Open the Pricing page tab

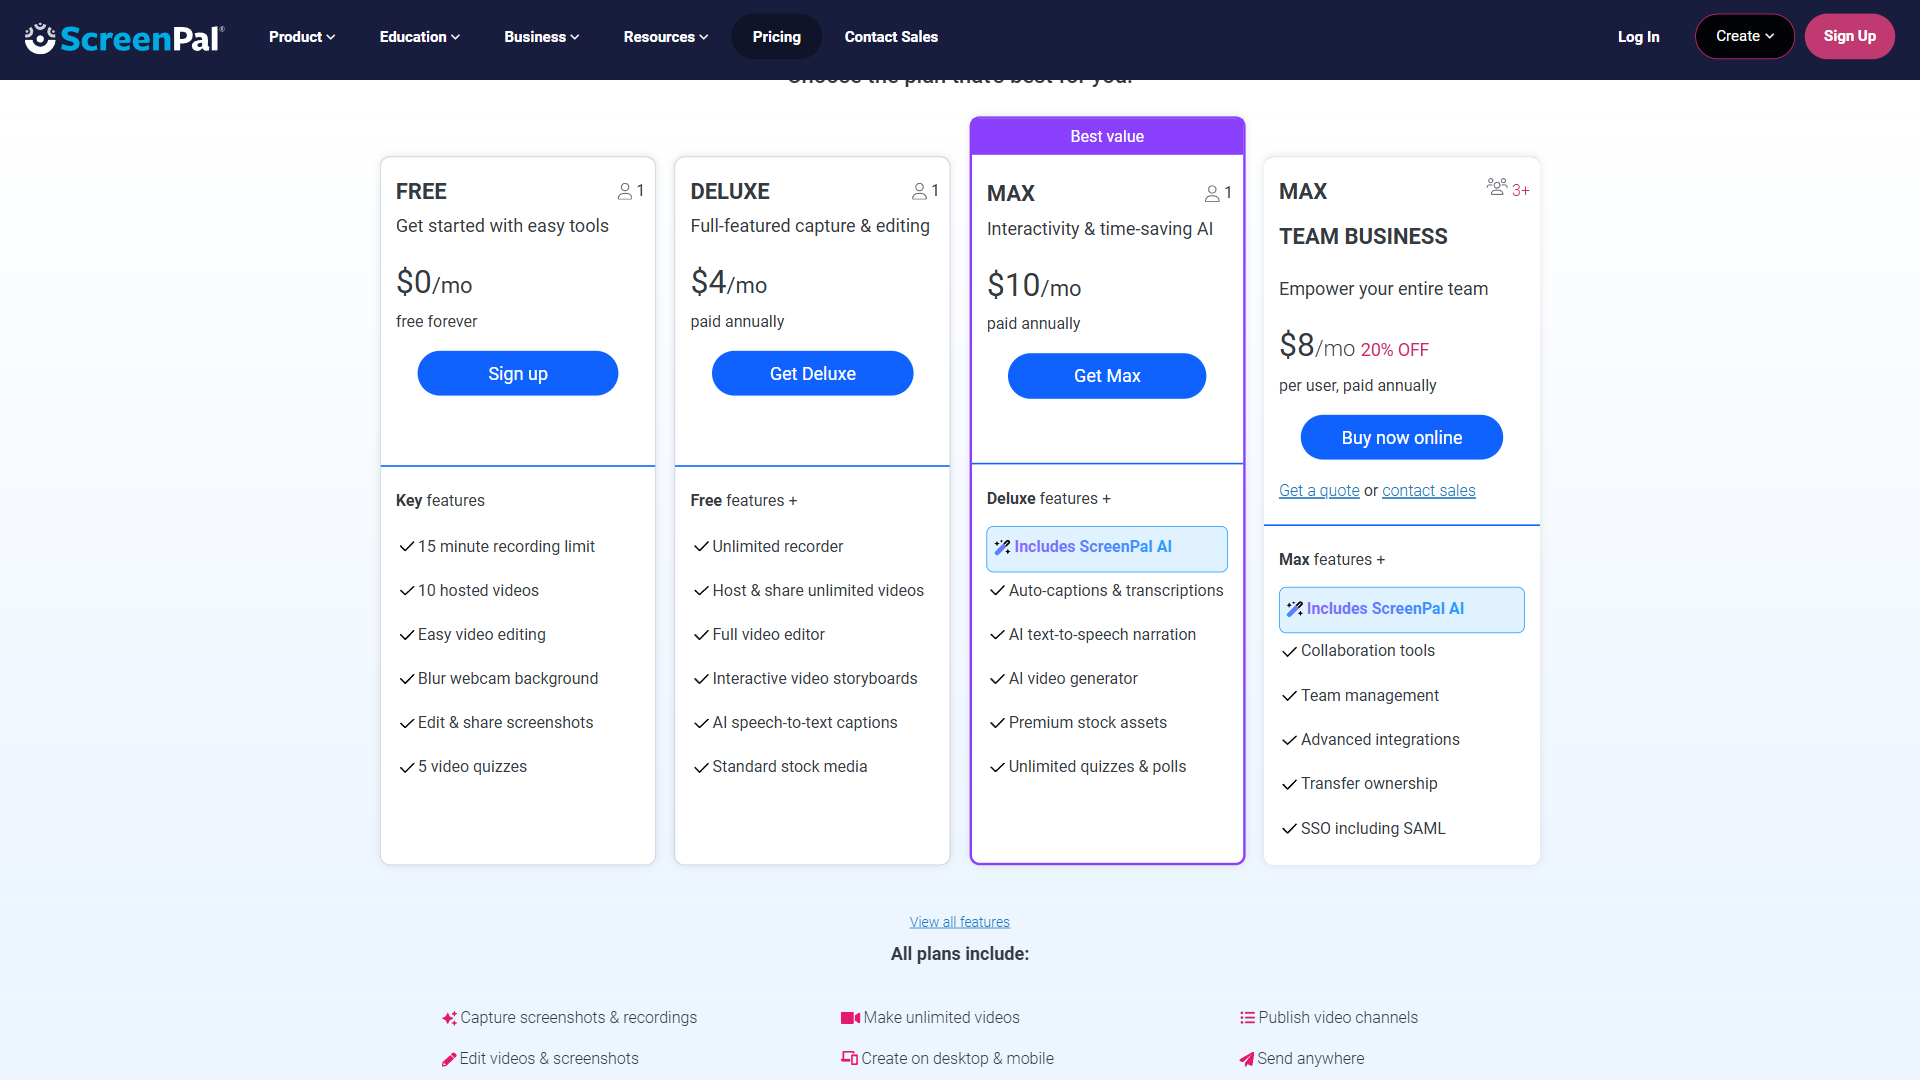pyautogui.click(x=776, y=37)
